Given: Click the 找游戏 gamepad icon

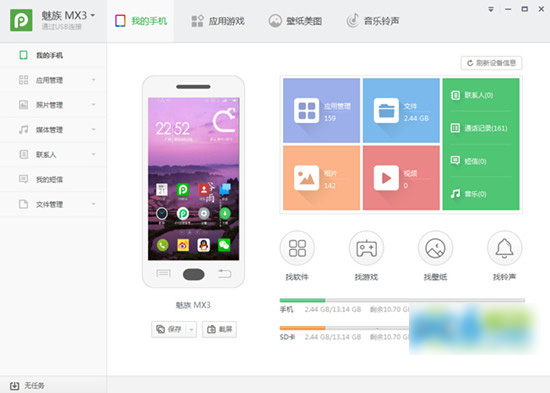Looking at the screenshot, I should (366, 248).
